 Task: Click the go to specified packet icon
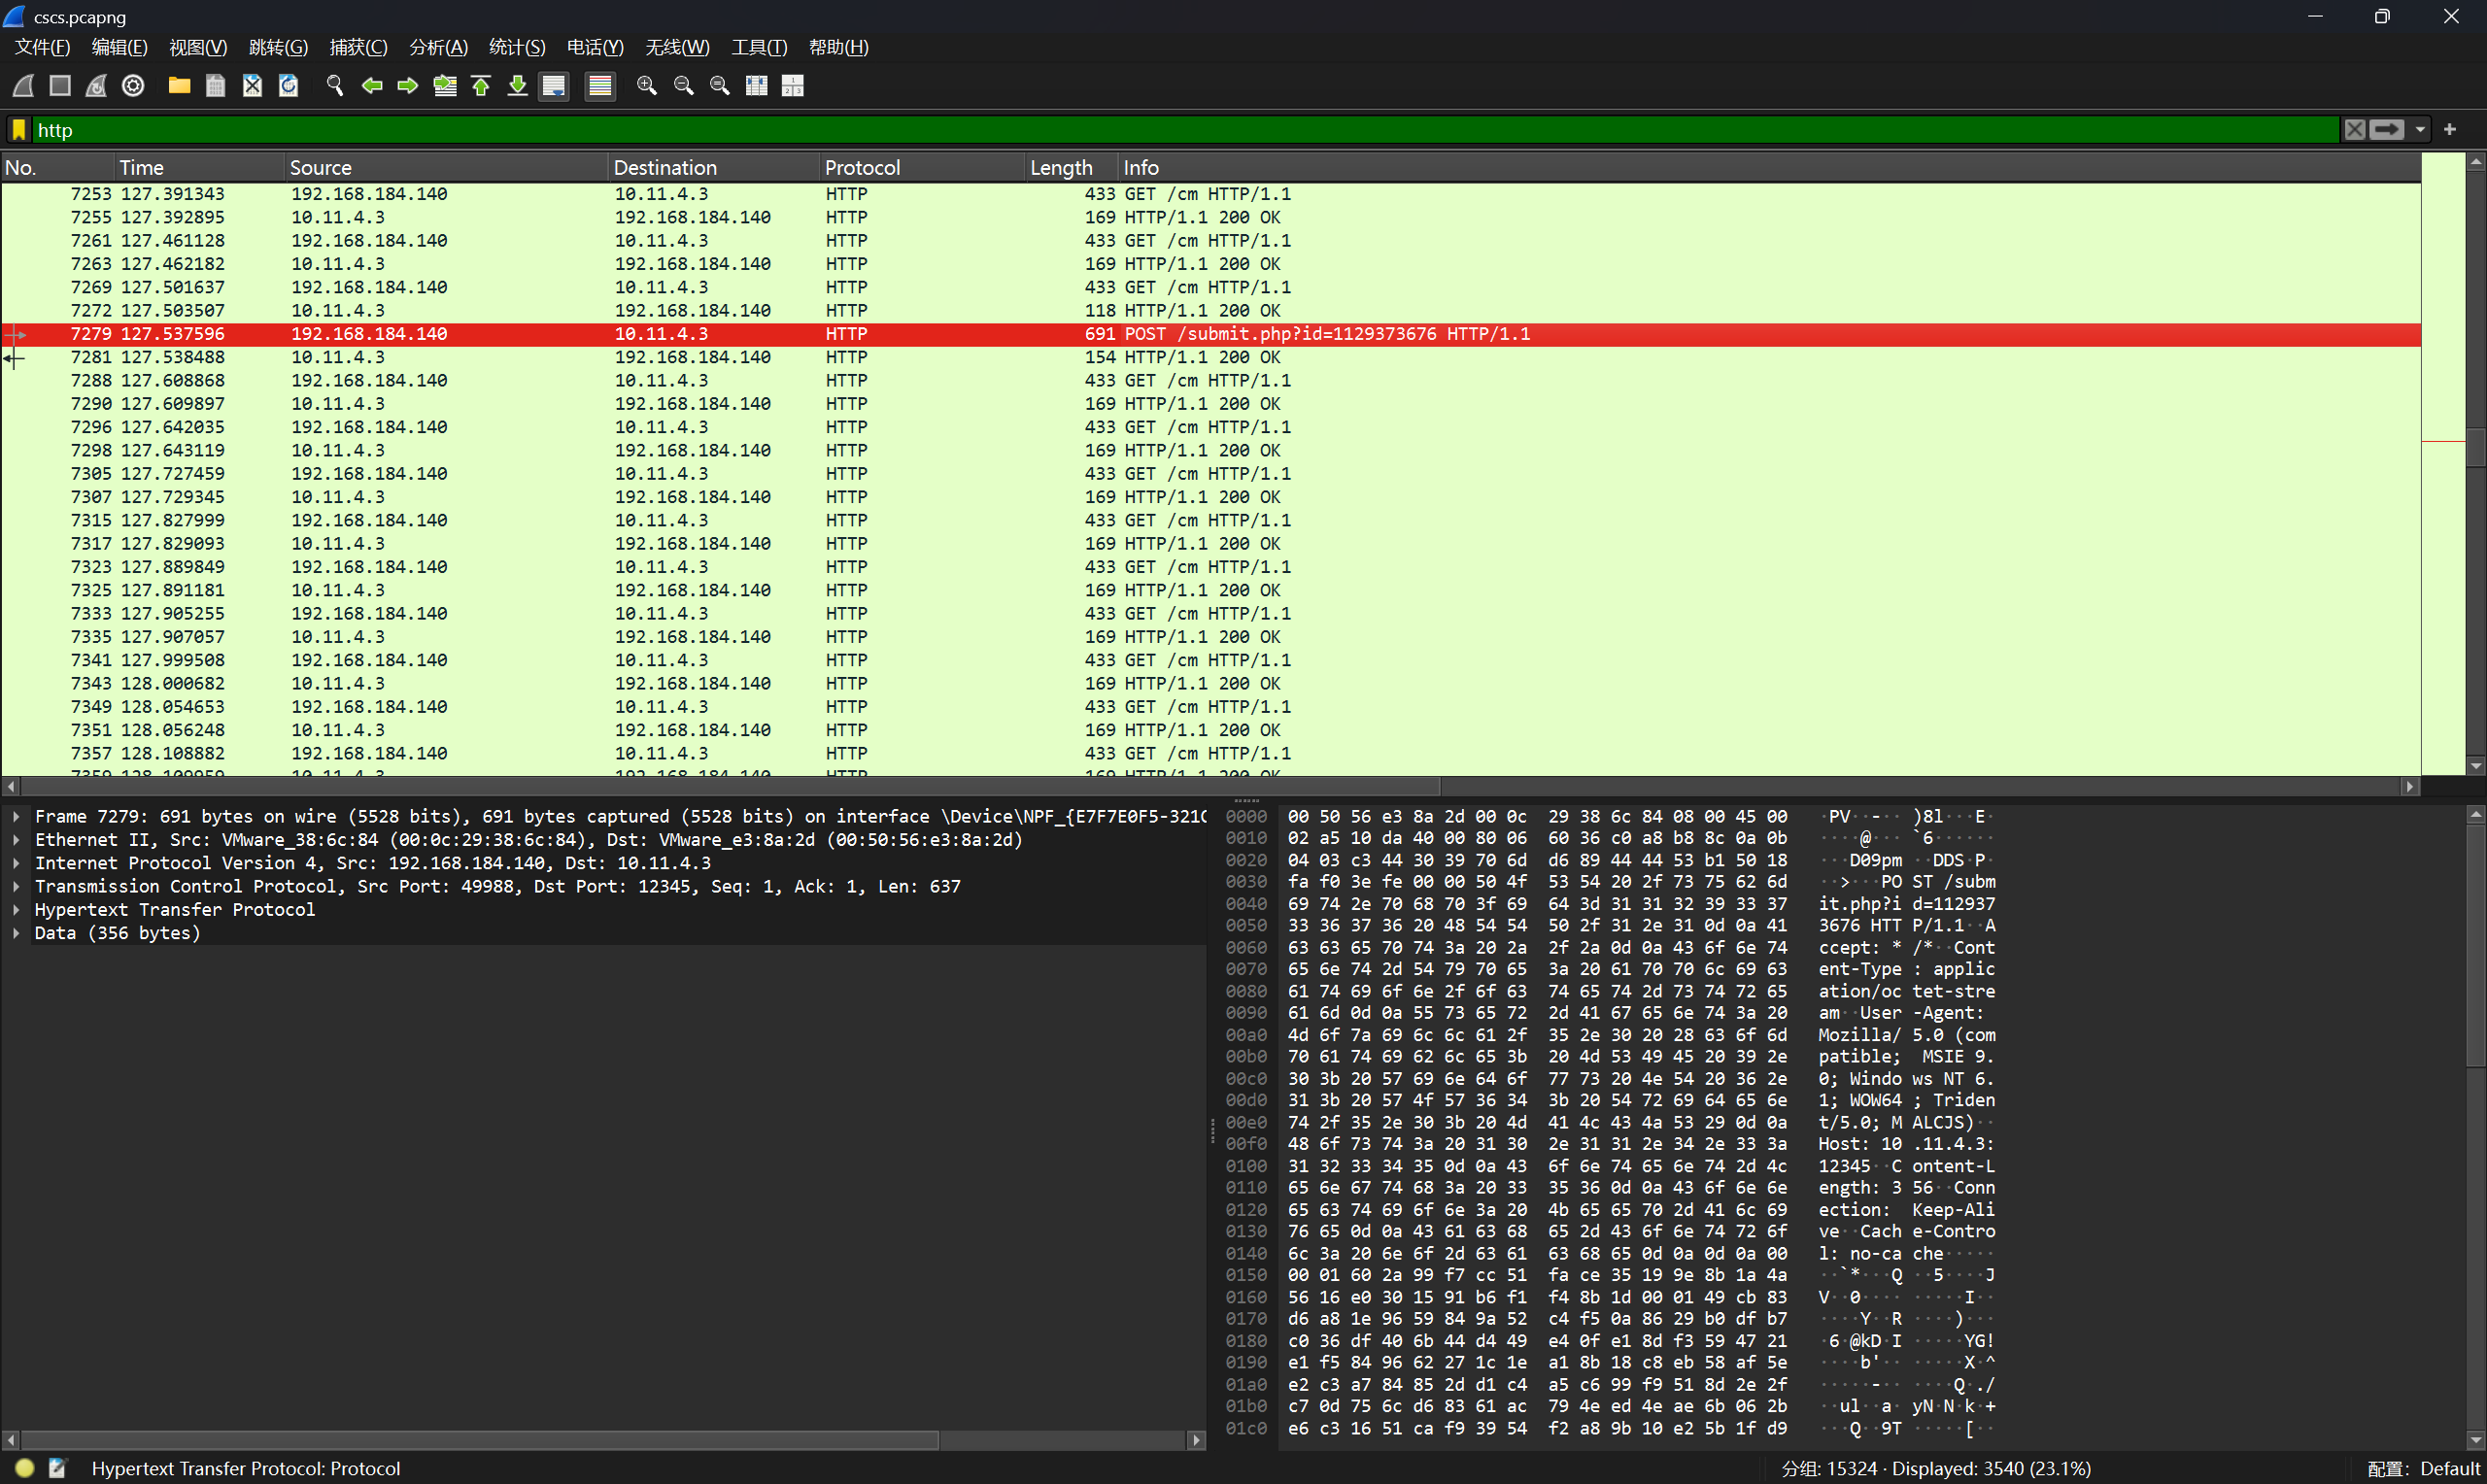[445, 86]
